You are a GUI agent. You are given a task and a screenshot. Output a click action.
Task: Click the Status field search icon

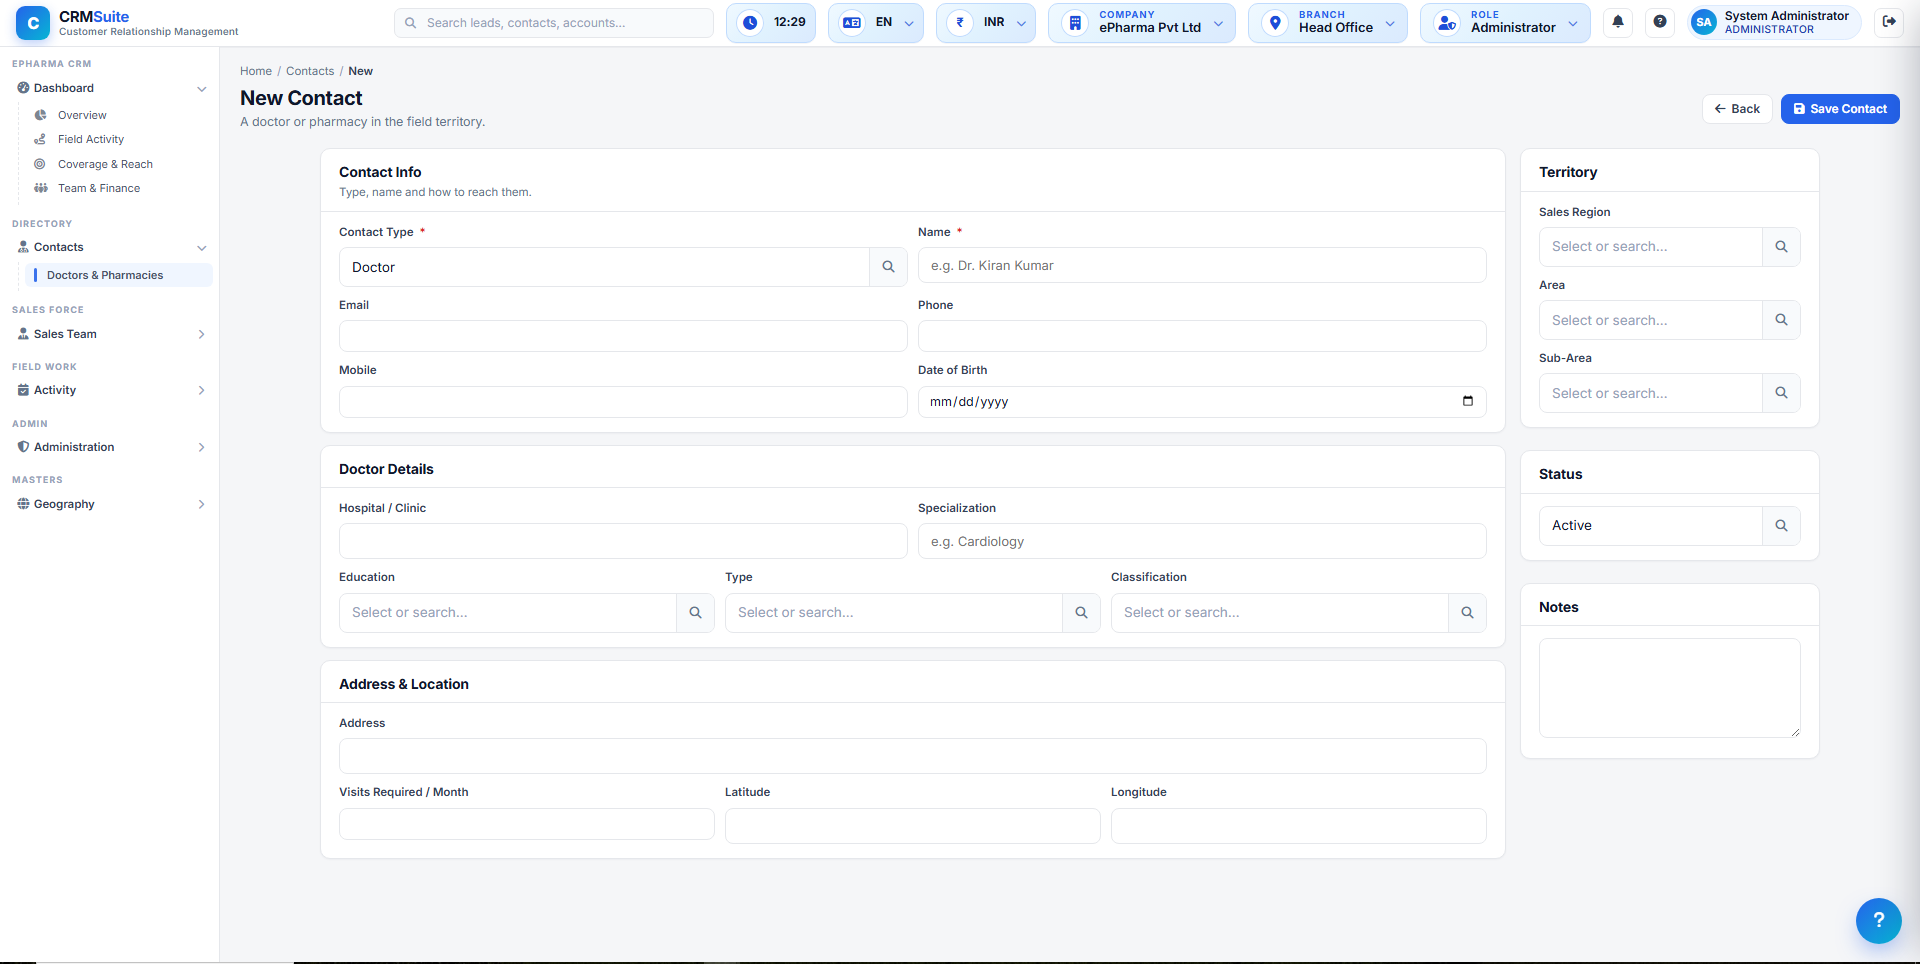(x=1781, y=526)
